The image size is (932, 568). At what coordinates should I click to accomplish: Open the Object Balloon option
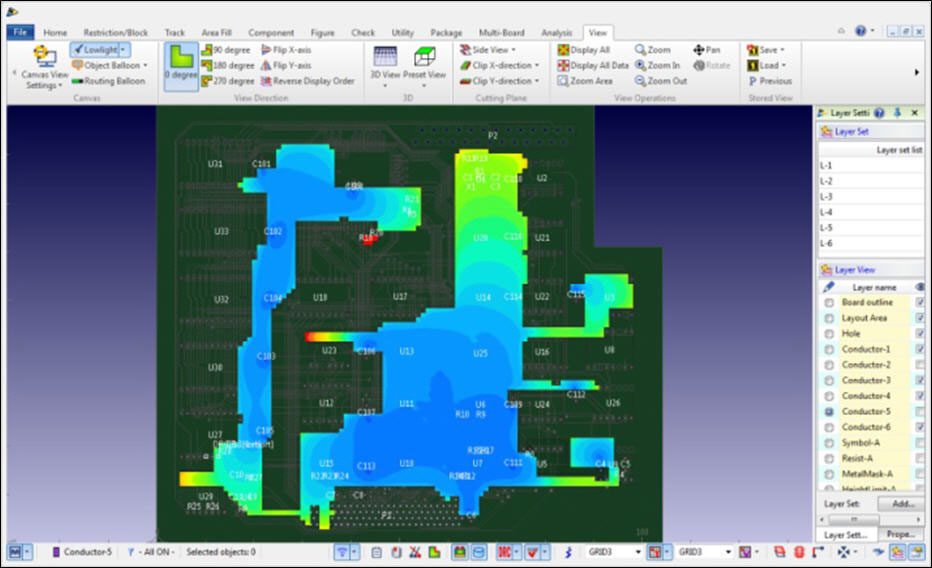[109, 65]
